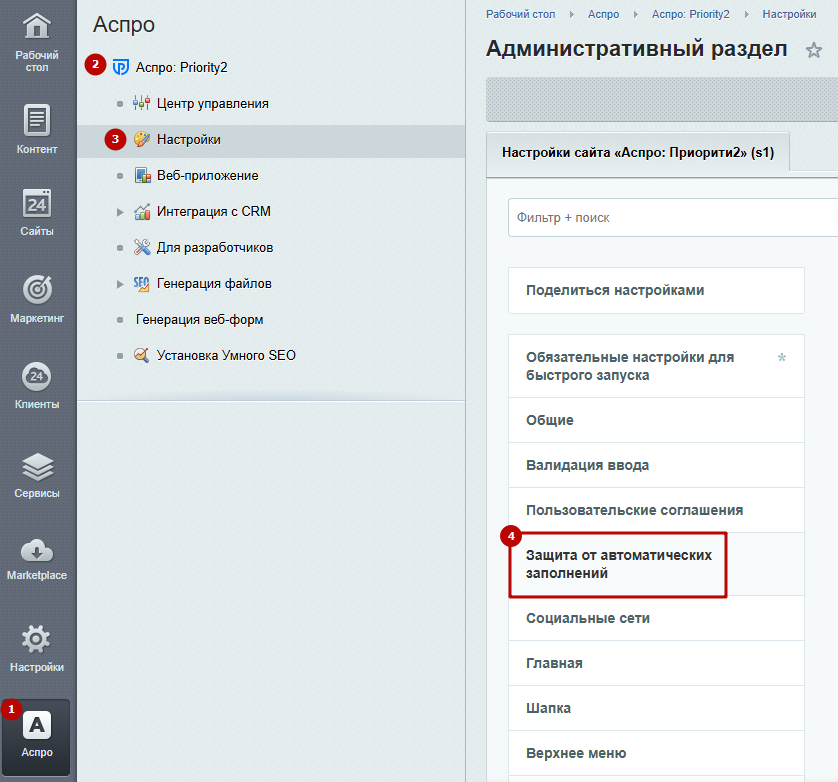This screenshot has height=782, width=838.
Task: Open the Настройки gear icon in sidebar
Action: point(36,639)
